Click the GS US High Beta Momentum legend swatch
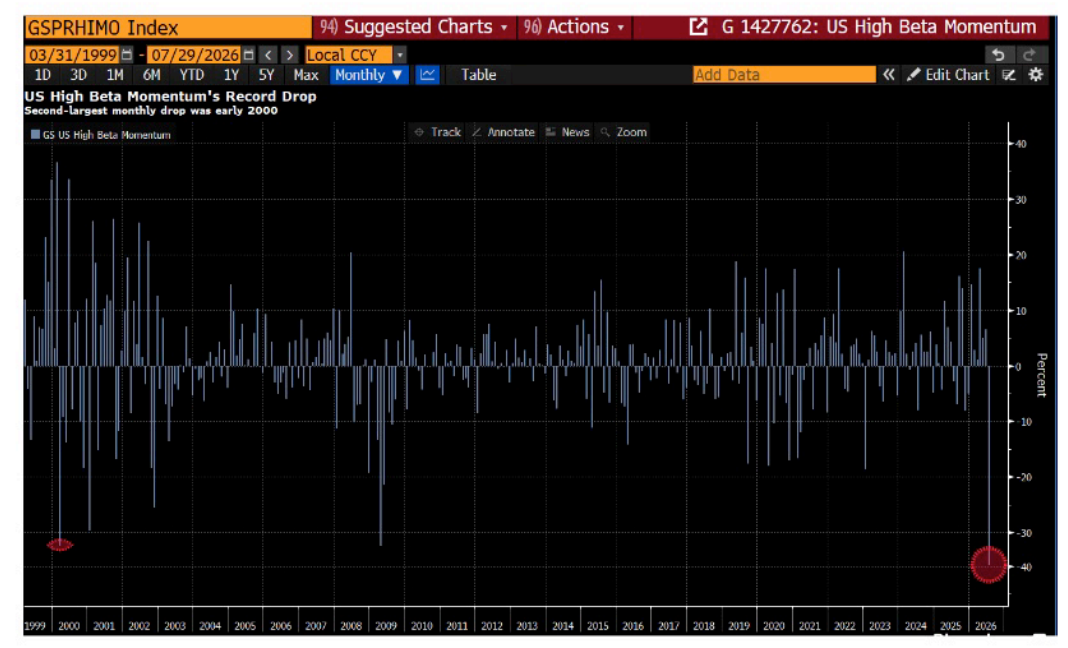 point(35,135)
